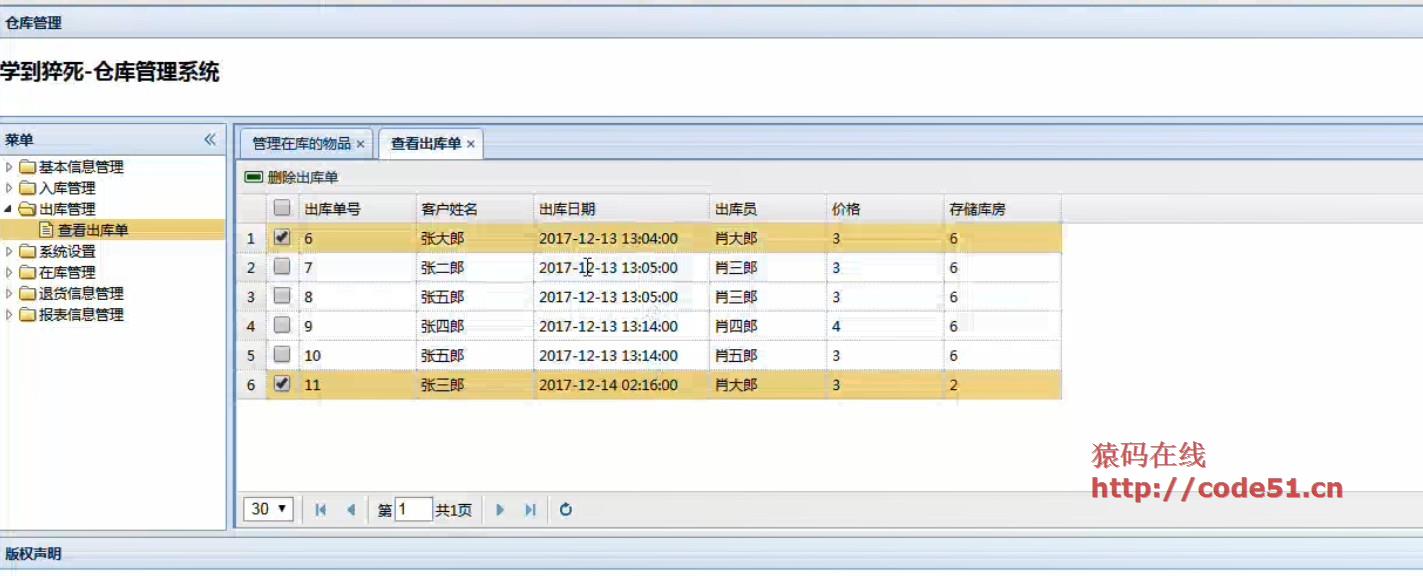Go to first page in pagination

pos(320,510)
